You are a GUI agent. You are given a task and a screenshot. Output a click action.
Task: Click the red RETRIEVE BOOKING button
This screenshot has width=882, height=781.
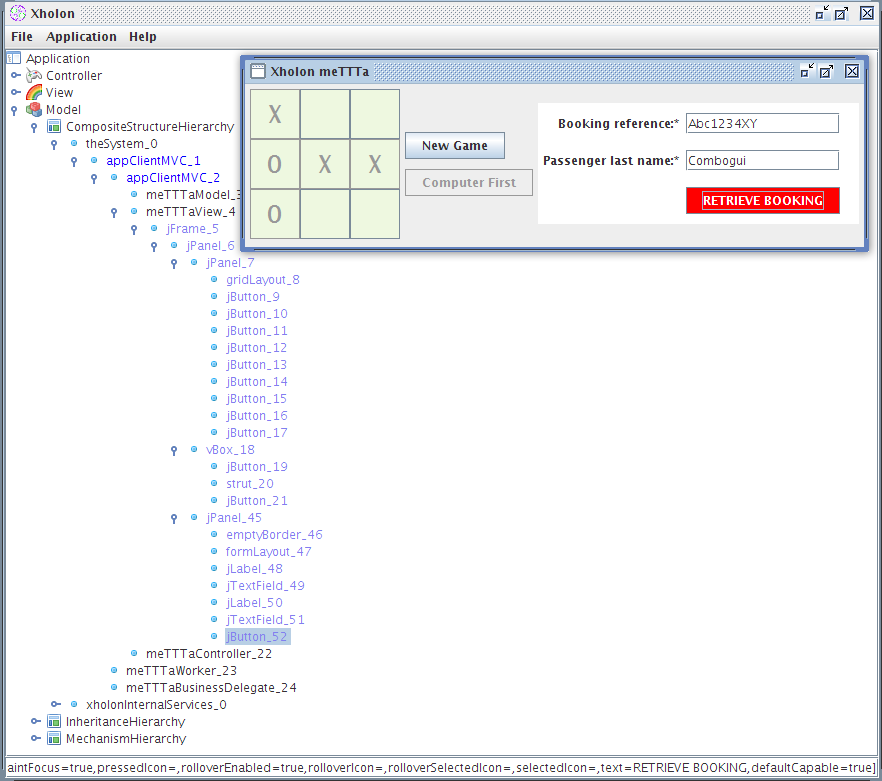point(763,201)
